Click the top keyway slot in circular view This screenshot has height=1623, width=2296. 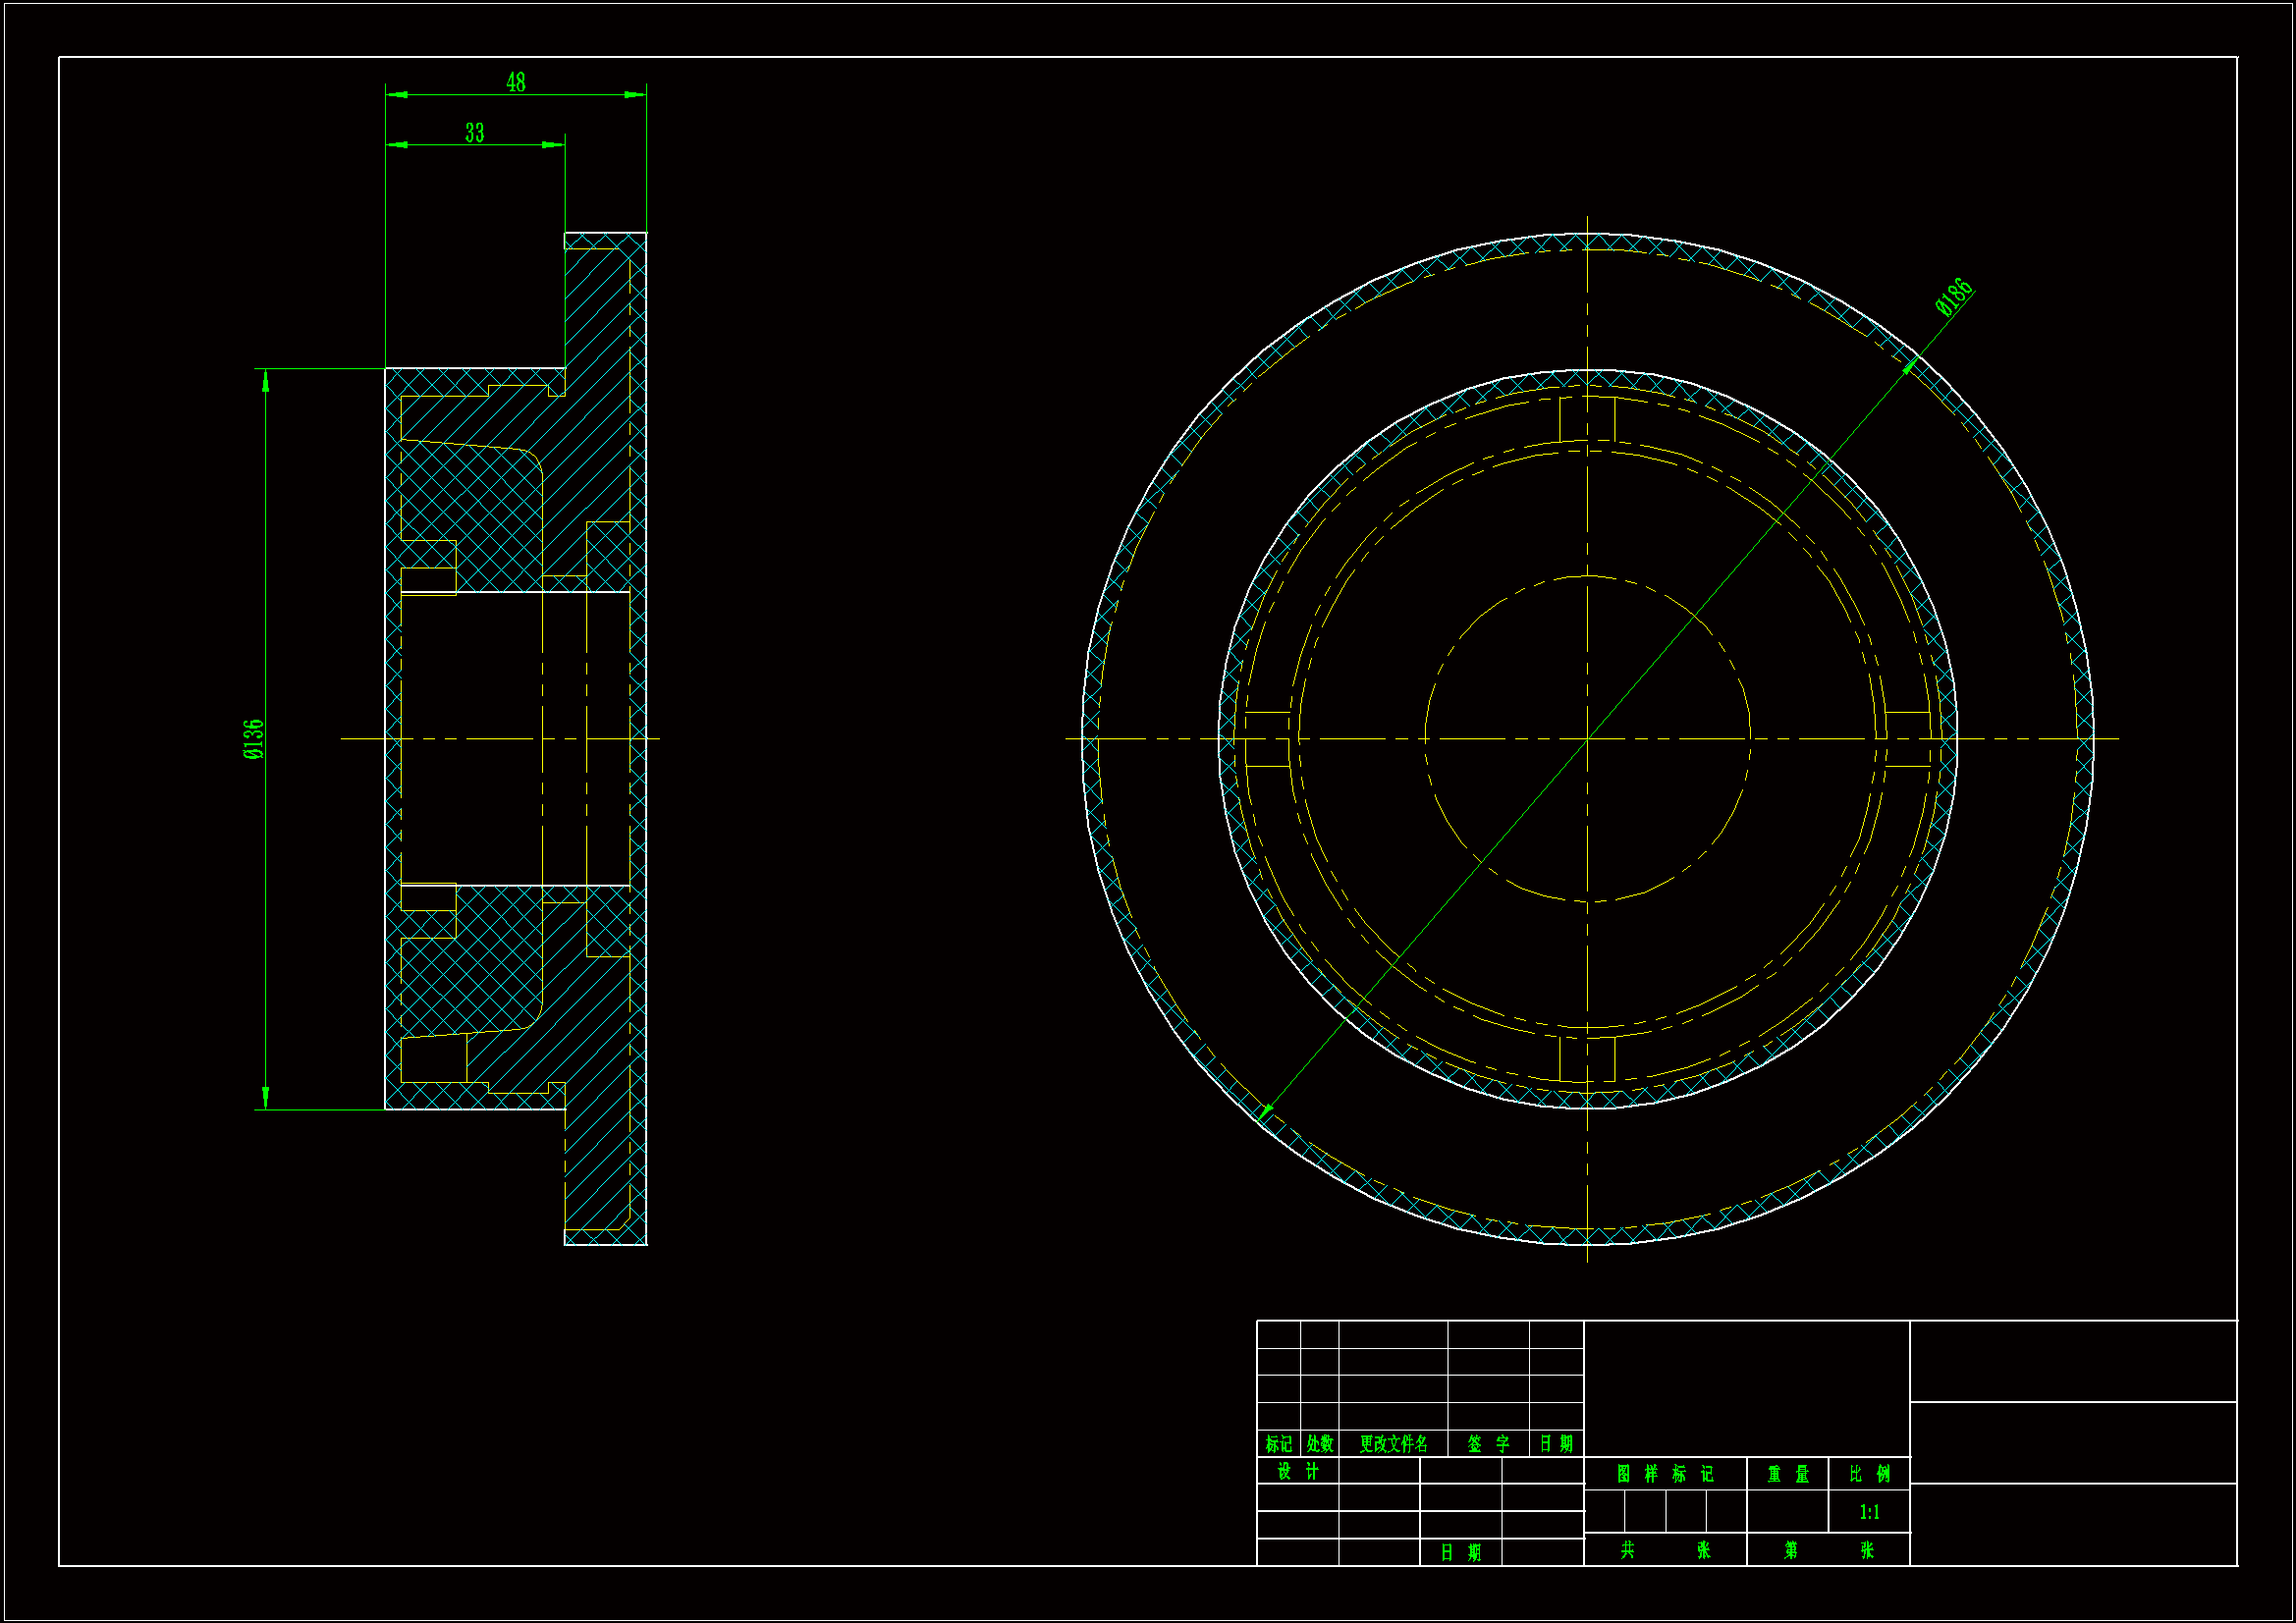click(x=1587, y=419)
